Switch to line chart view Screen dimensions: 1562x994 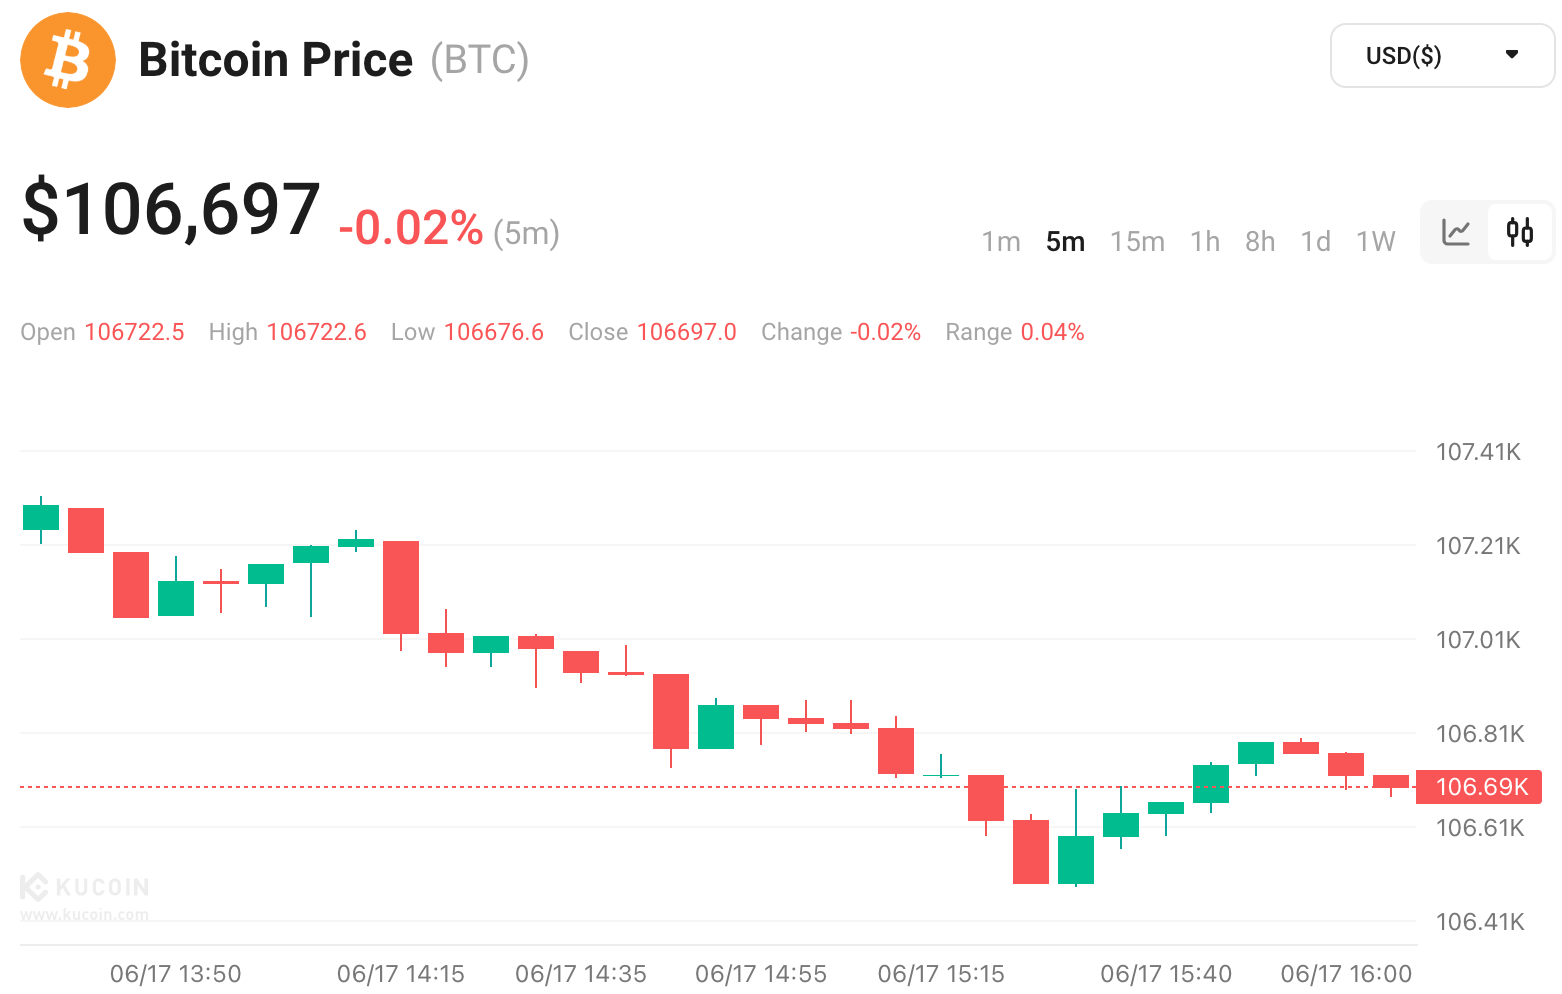(x=1456, y=233)
